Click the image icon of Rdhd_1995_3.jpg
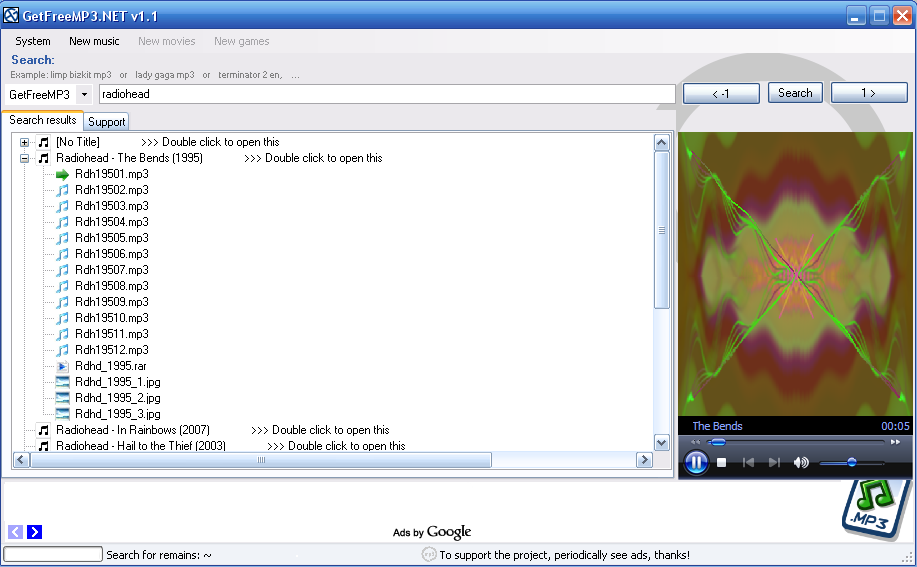Screen dimensions: 917x567 [x=63, y=414]
